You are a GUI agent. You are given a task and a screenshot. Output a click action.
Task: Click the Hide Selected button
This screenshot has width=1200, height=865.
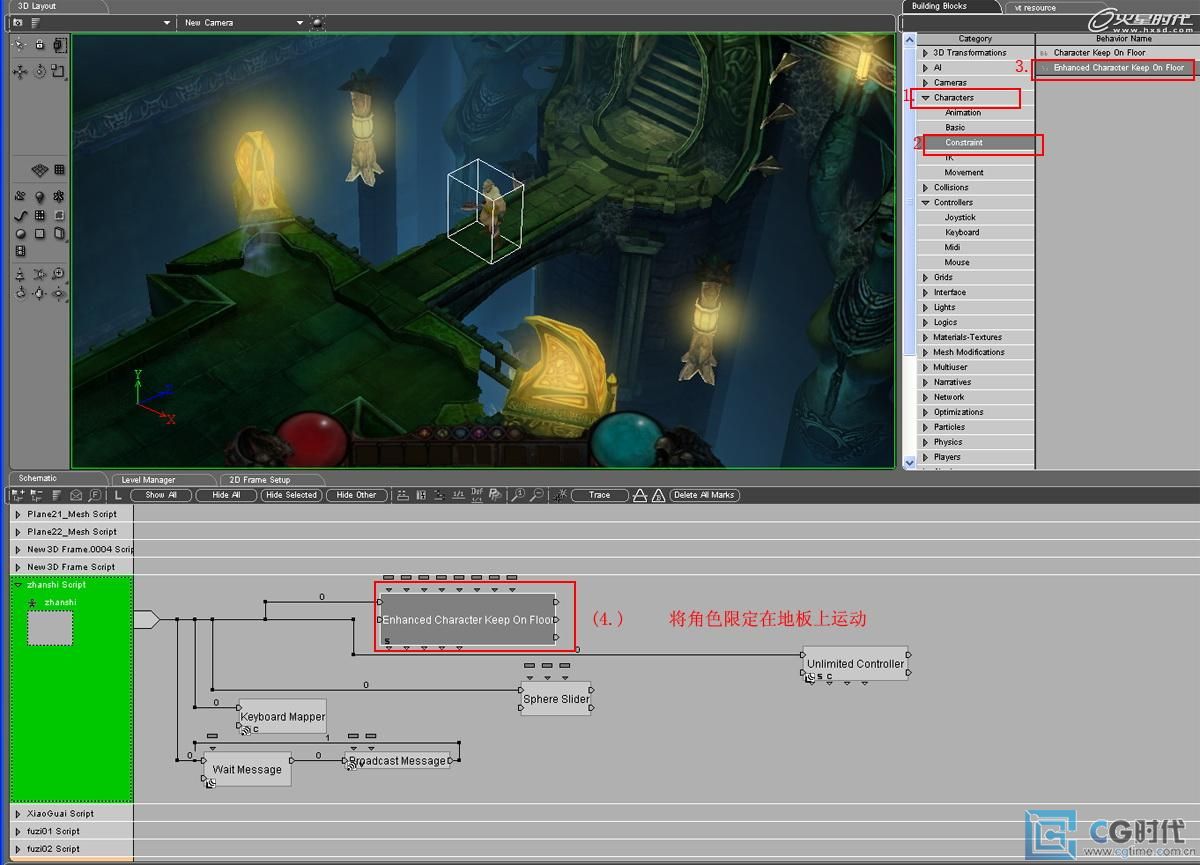(x=291, y=495)
